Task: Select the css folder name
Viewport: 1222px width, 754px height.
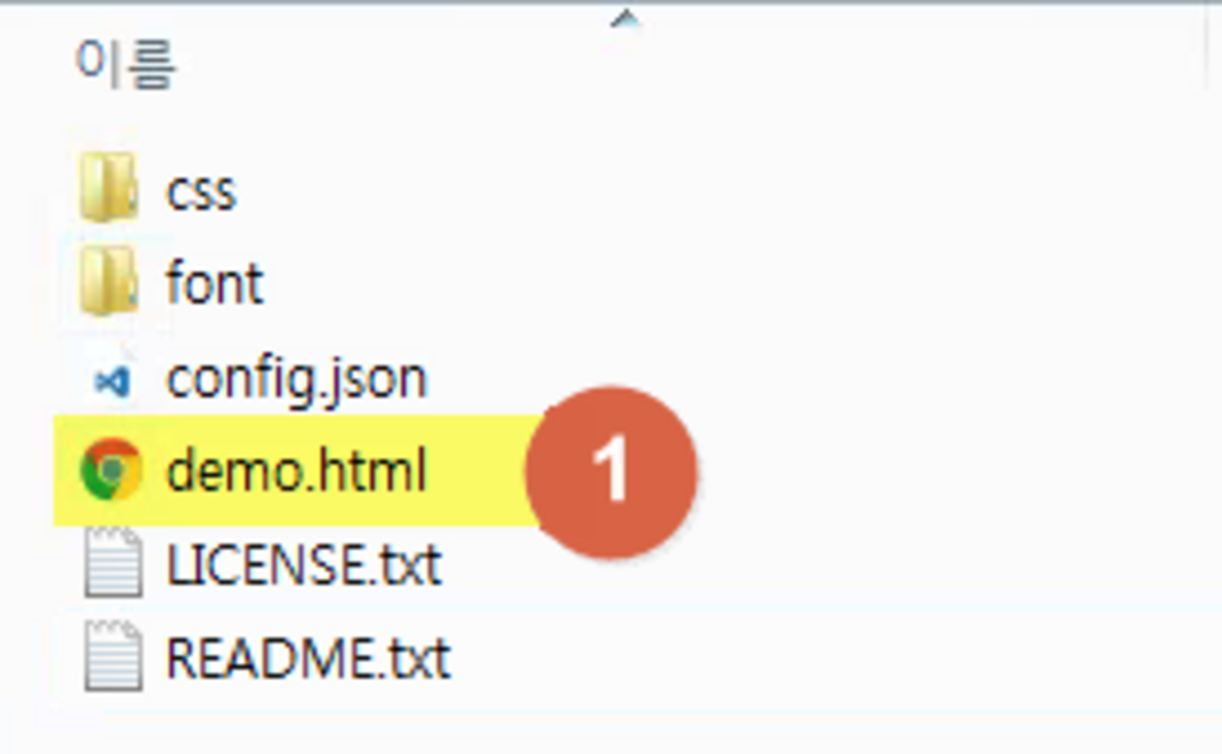Action: coord(201,190)
